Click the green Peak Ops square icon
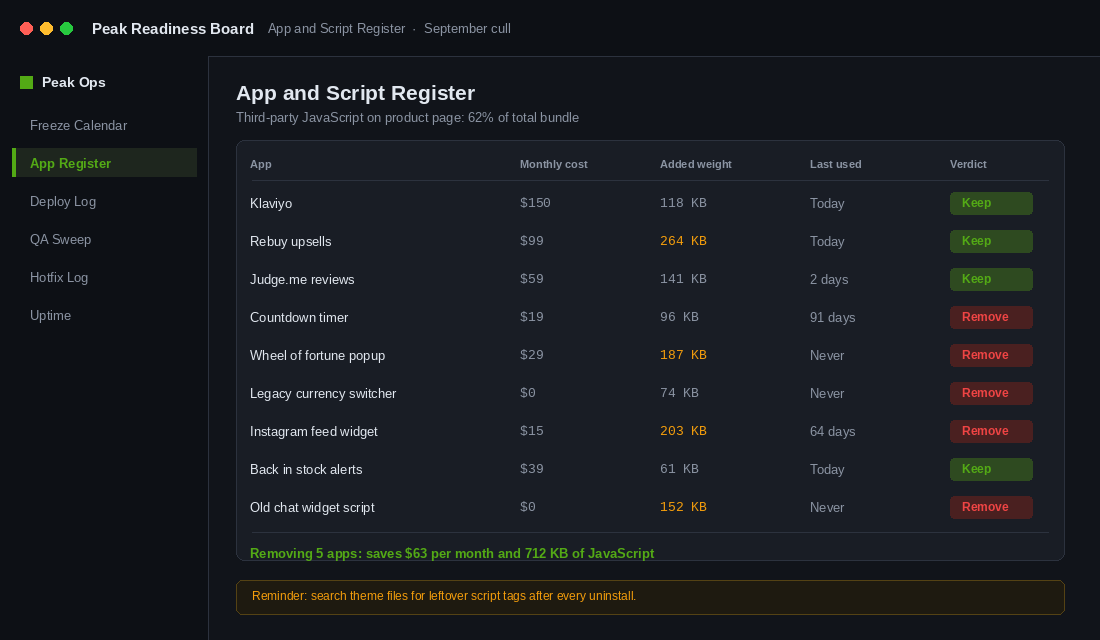1100x640 pixels. pos(27,83)
